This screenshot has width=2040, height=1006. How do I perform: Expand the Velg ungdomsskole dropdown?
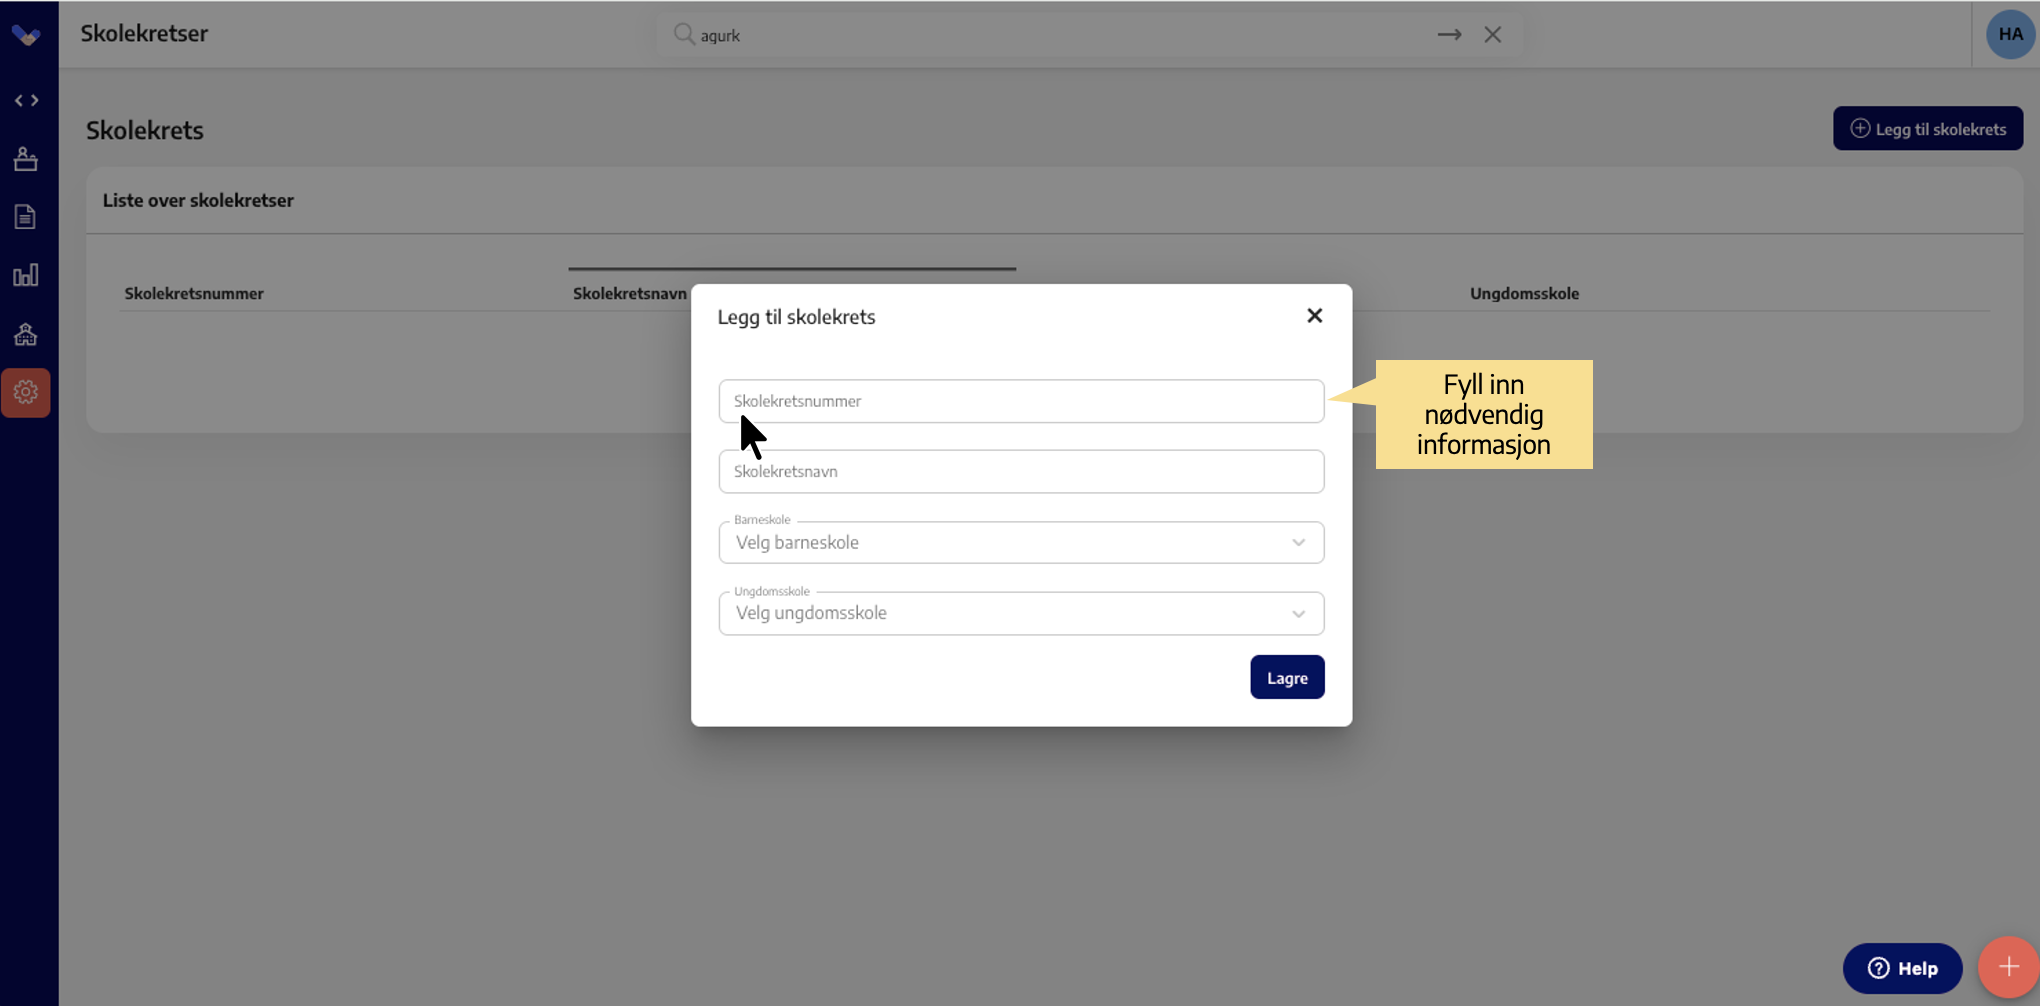1020,614
